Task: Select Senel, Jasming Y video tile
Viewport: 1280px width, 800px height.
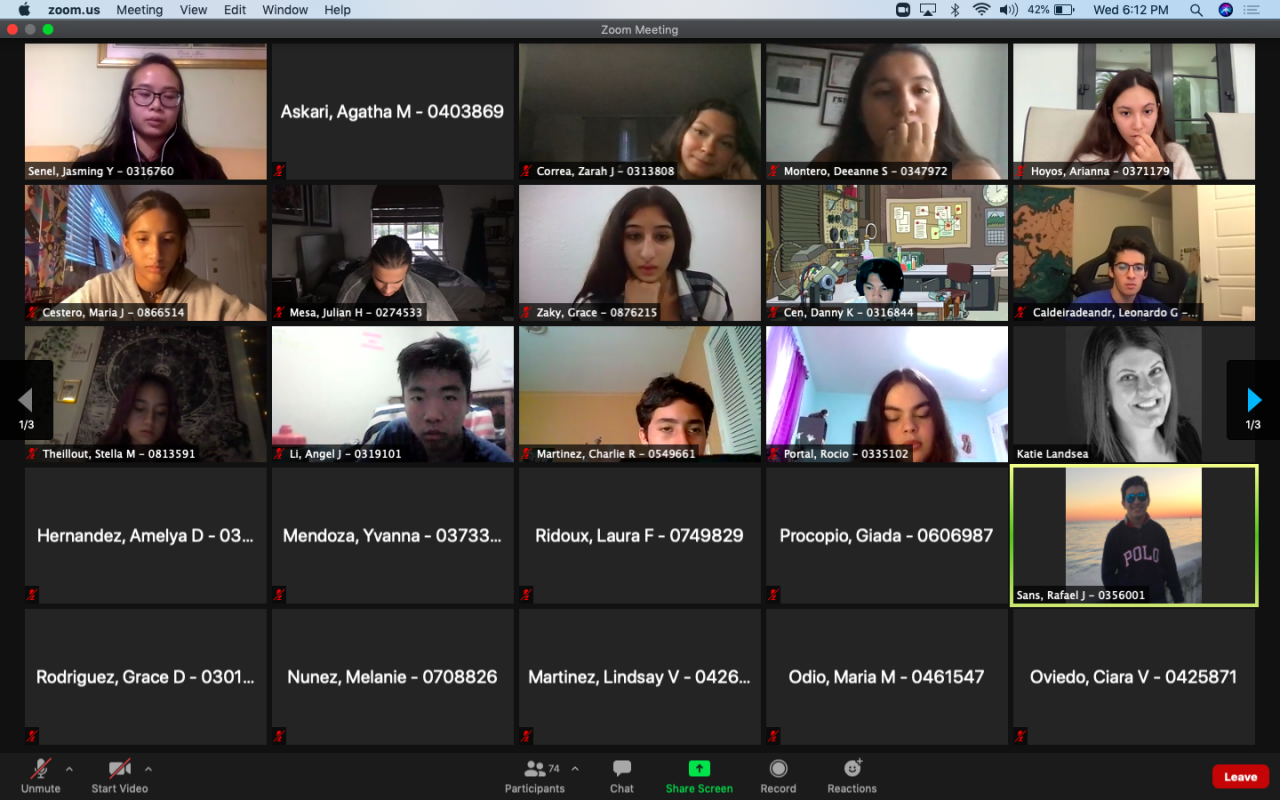Action: click(146, 111)
